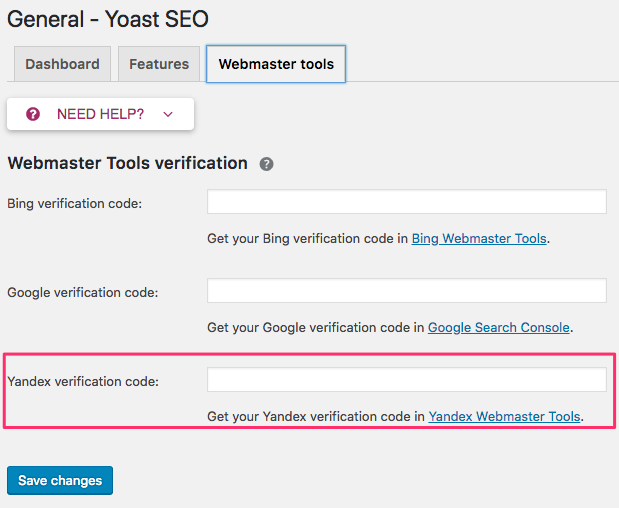Click the 'General - Yoast SEO' page title

pos(108,19)
